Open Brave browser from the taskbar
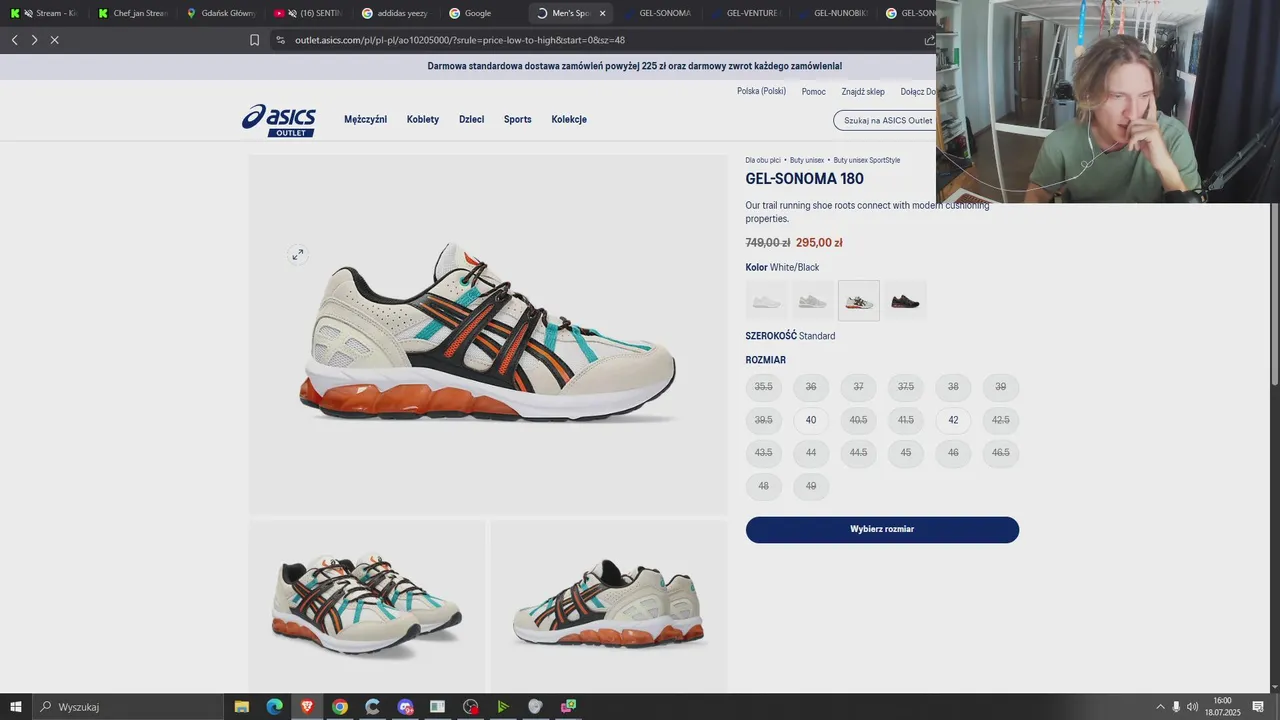This screenshot has height=720, width=1280. [307, 707]
